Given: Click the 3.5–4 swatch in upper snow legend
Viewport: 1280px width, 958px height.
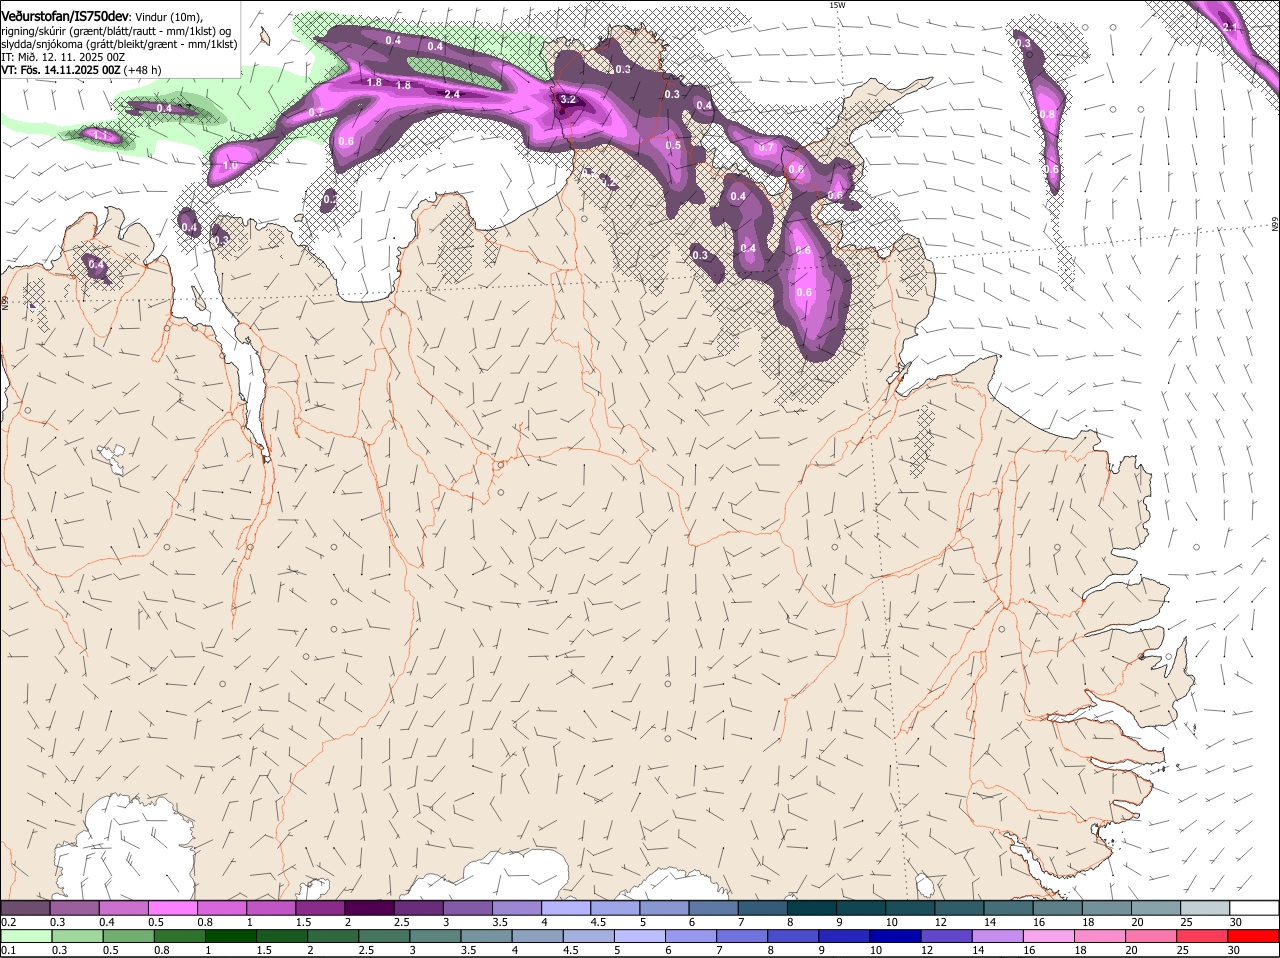Looking at the screenshot, I should click(x=516, y=907).
